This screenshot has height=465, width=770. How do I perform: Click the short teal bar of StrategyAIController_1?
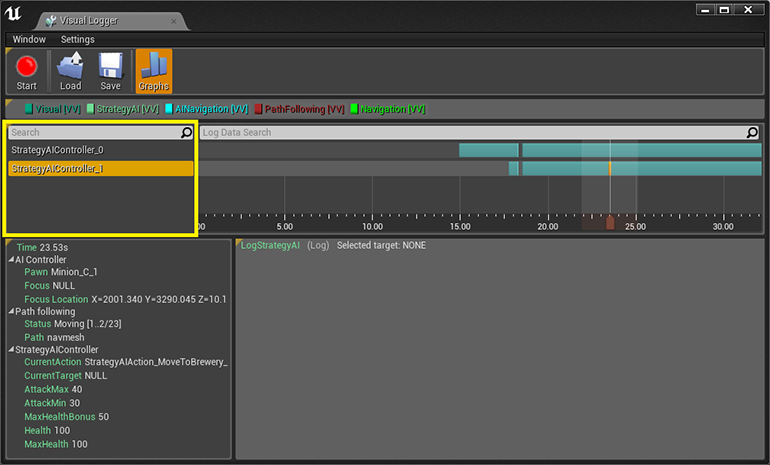tap(514, 168)
